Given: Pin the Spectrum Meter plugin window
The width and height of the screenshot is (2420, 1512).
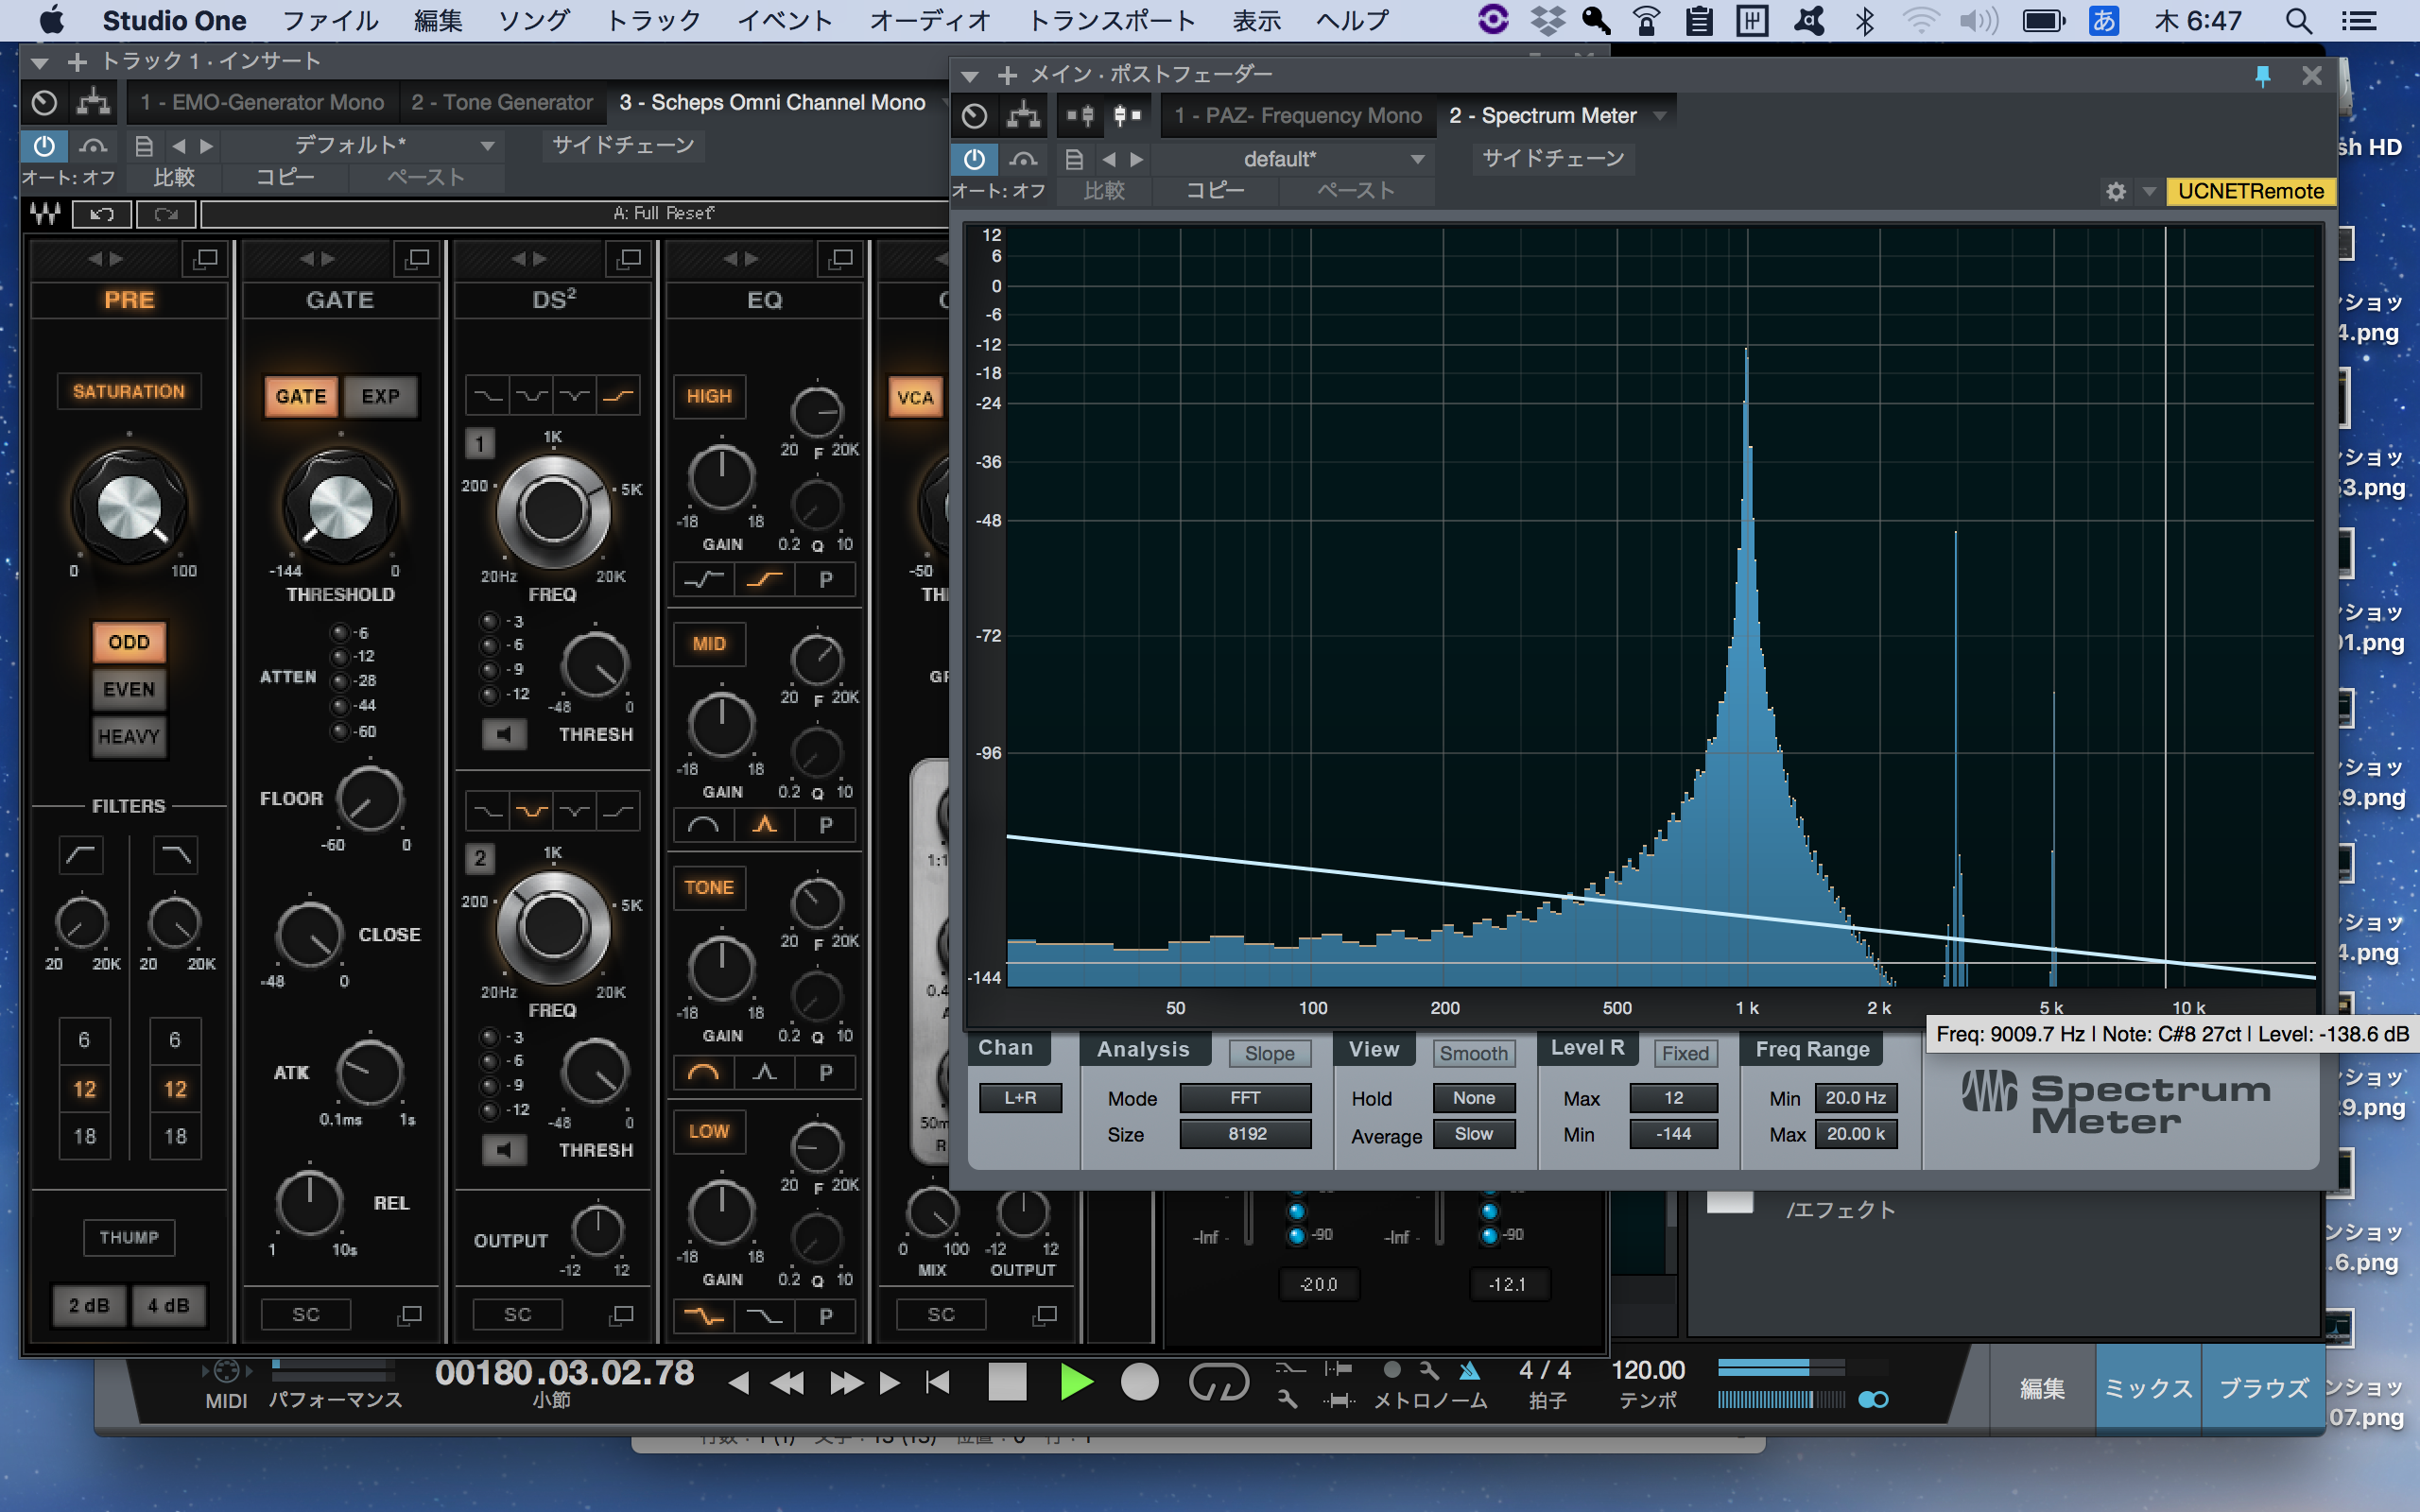Looking at the screenshot, I should click(x=2262, y=75).
